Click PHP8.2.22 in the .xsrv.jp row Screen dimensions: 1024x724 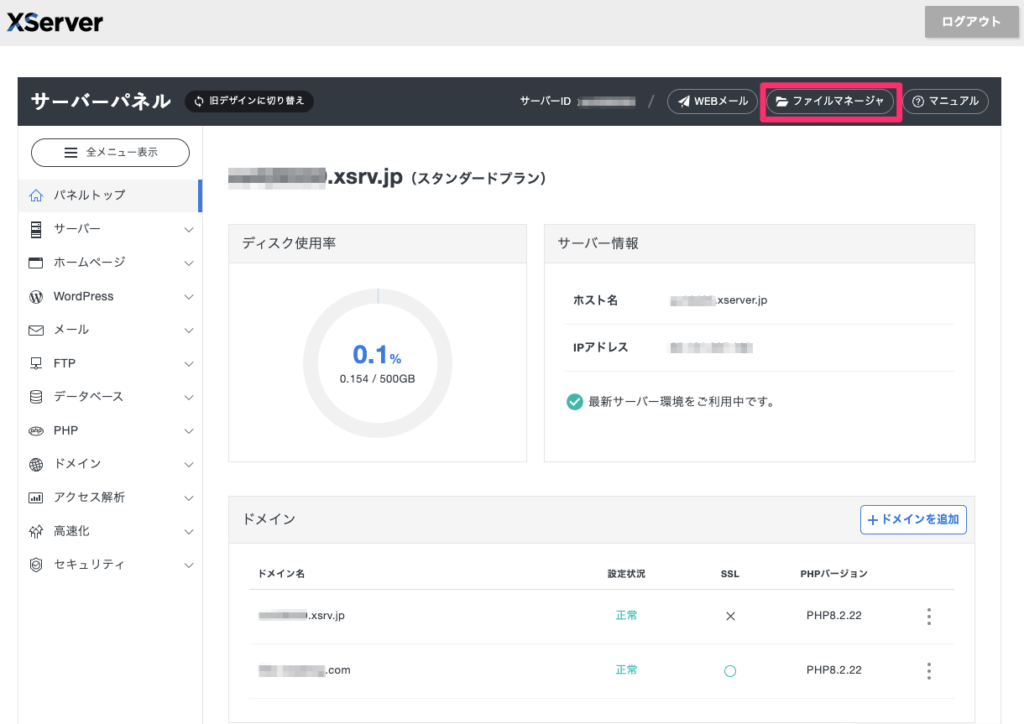pos(834,615)
